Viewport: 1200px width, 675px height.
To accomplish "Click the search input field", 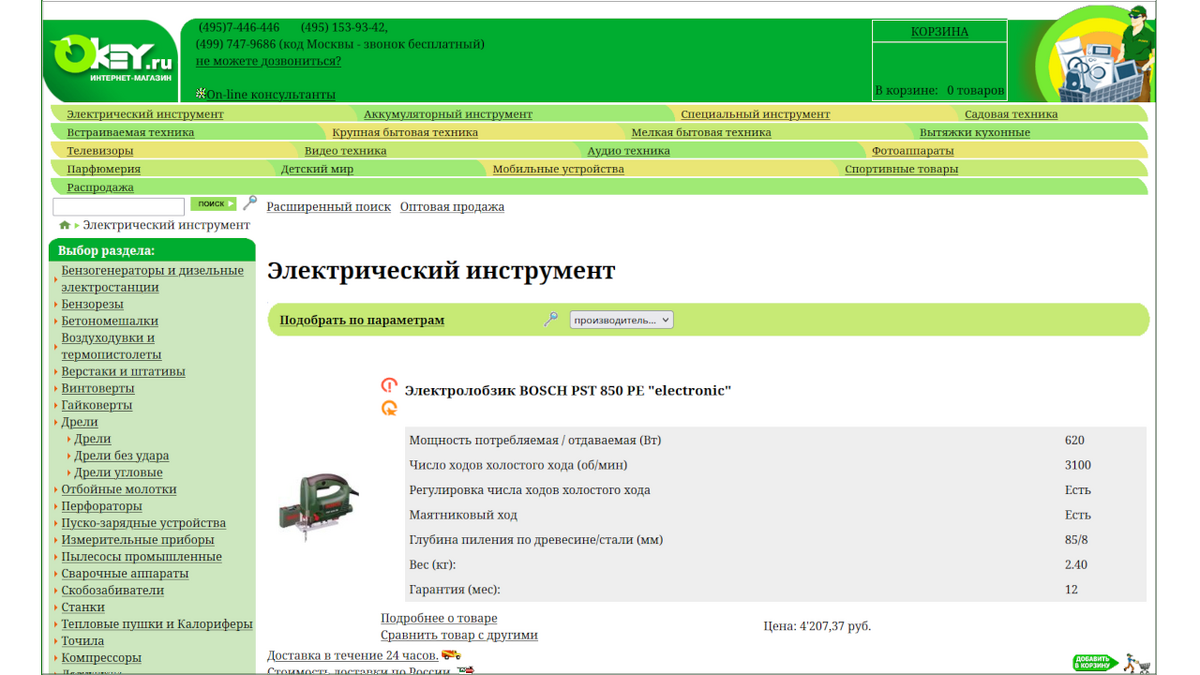I will (118, 207).
